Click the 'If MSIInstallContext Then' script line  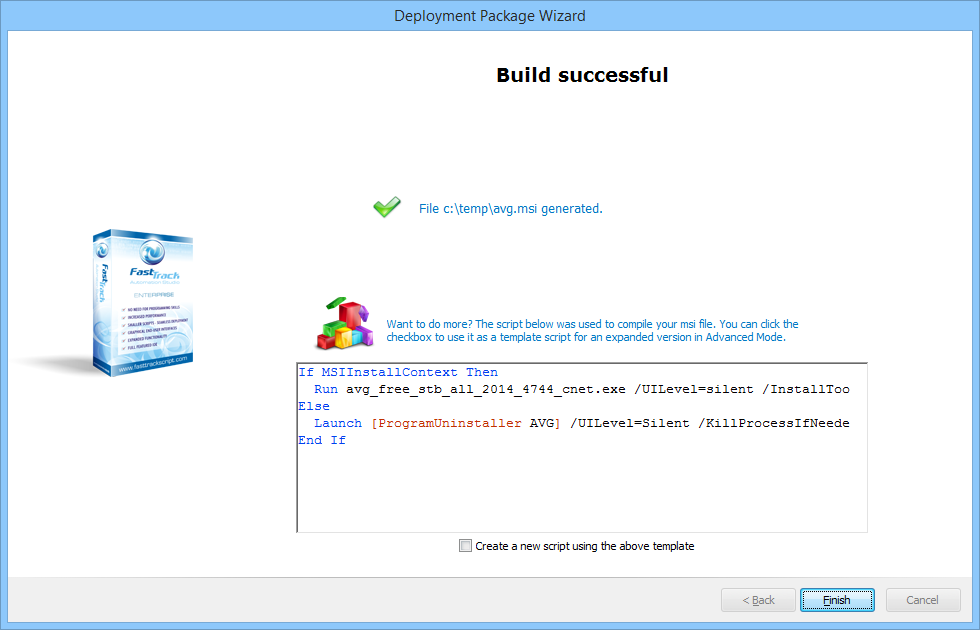(x=398, y=372)
